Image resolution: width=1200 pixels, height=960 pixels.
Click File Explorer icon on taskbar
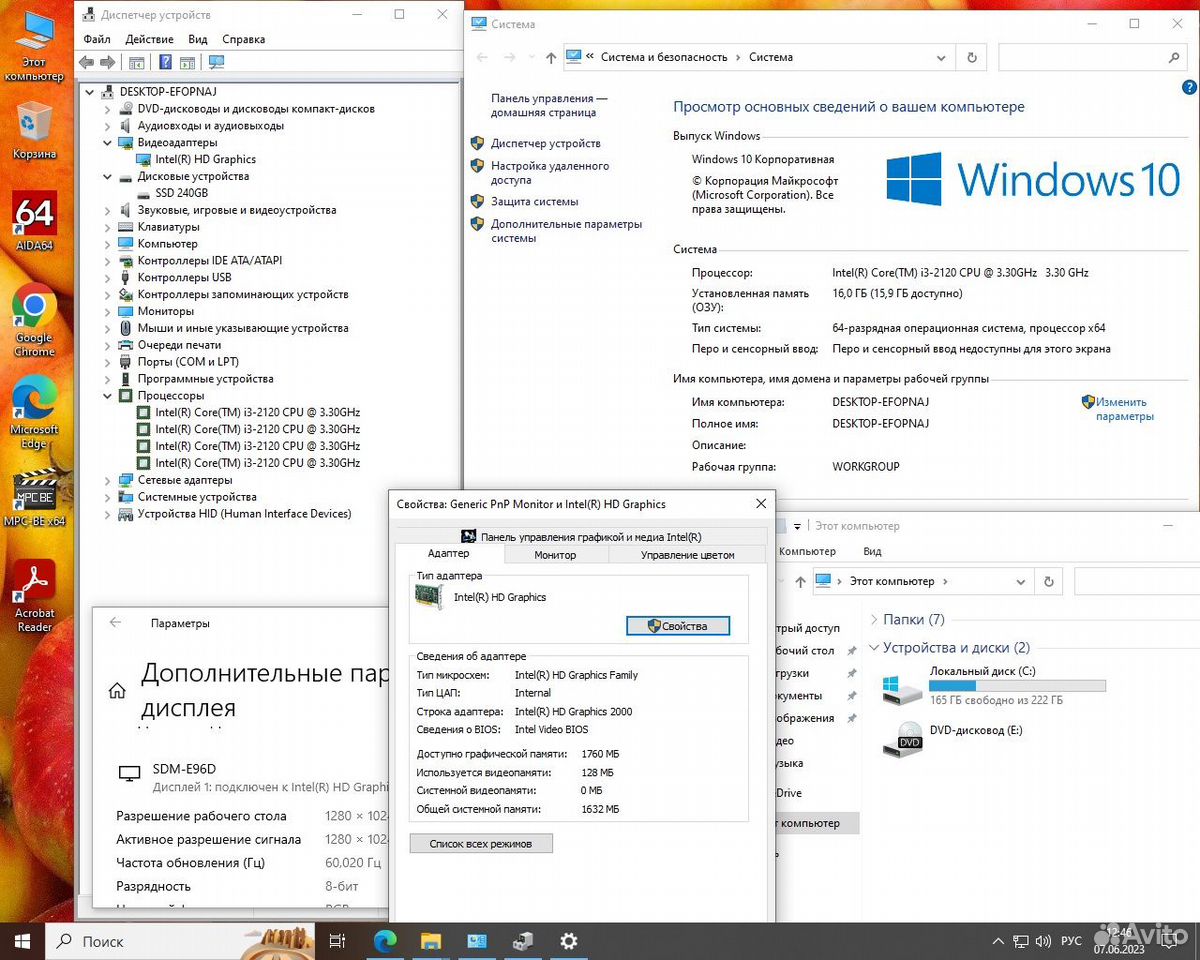click(x=431, y=941)
